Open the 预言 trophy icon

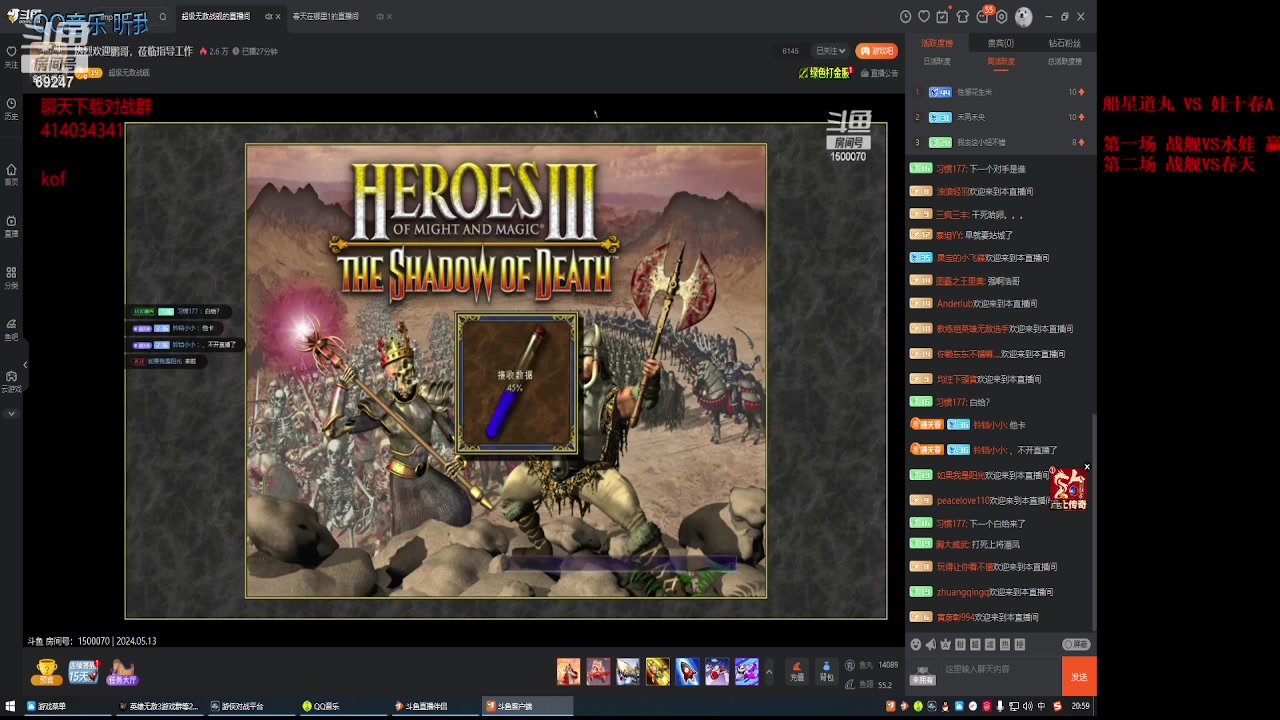point(46,672)
